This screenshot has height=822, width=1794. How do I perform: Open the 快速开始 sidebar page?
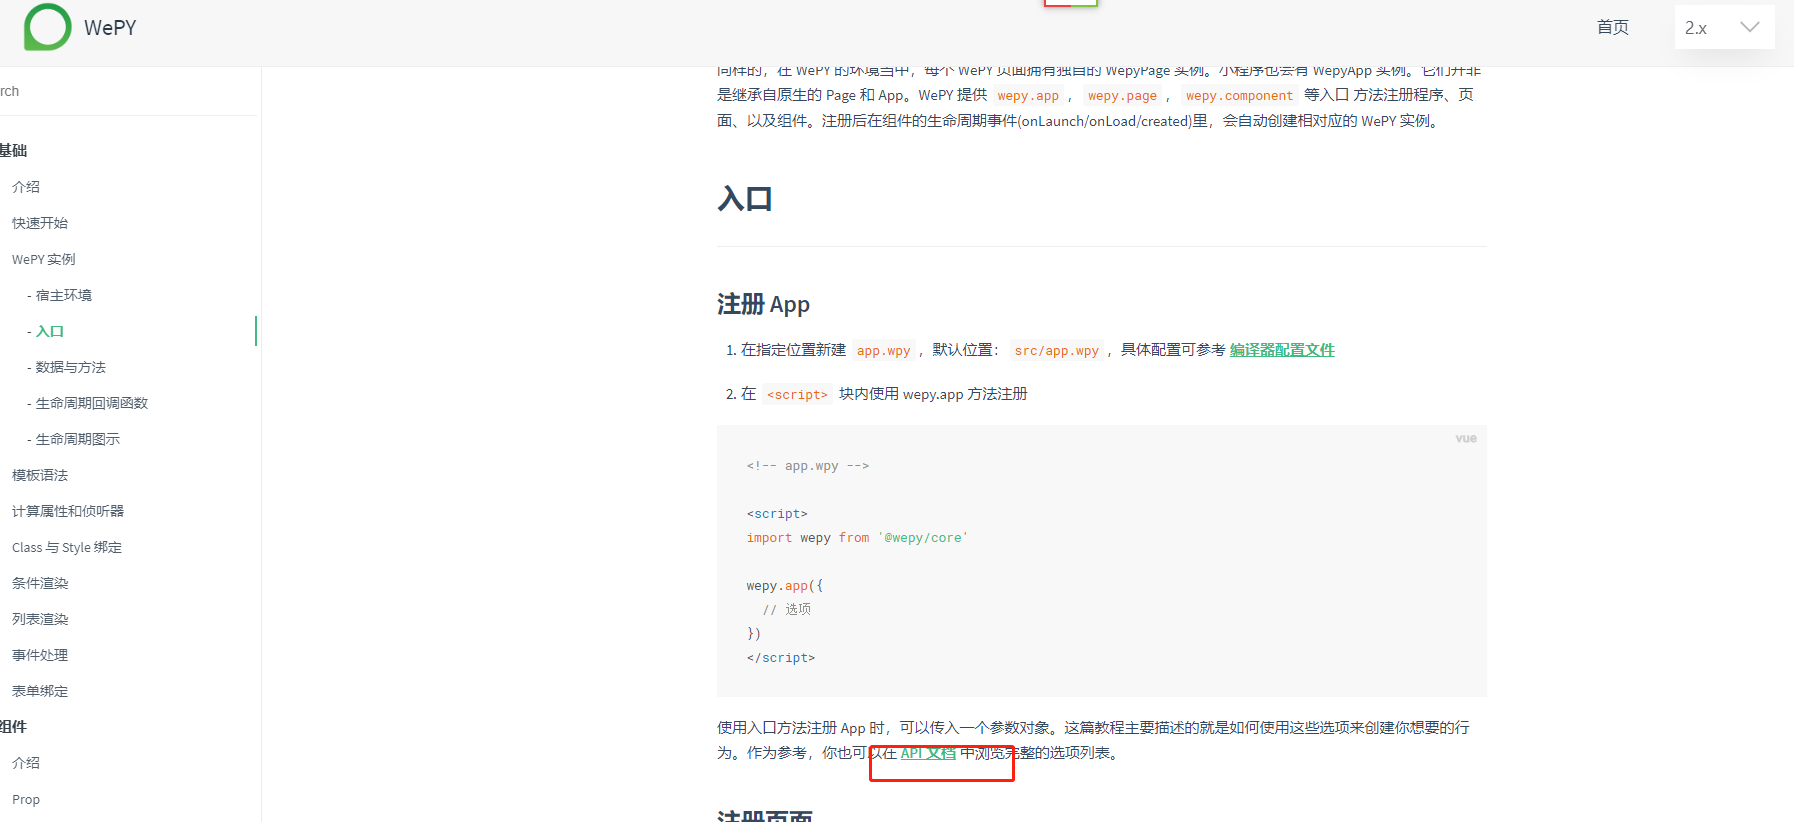(40, 223)
